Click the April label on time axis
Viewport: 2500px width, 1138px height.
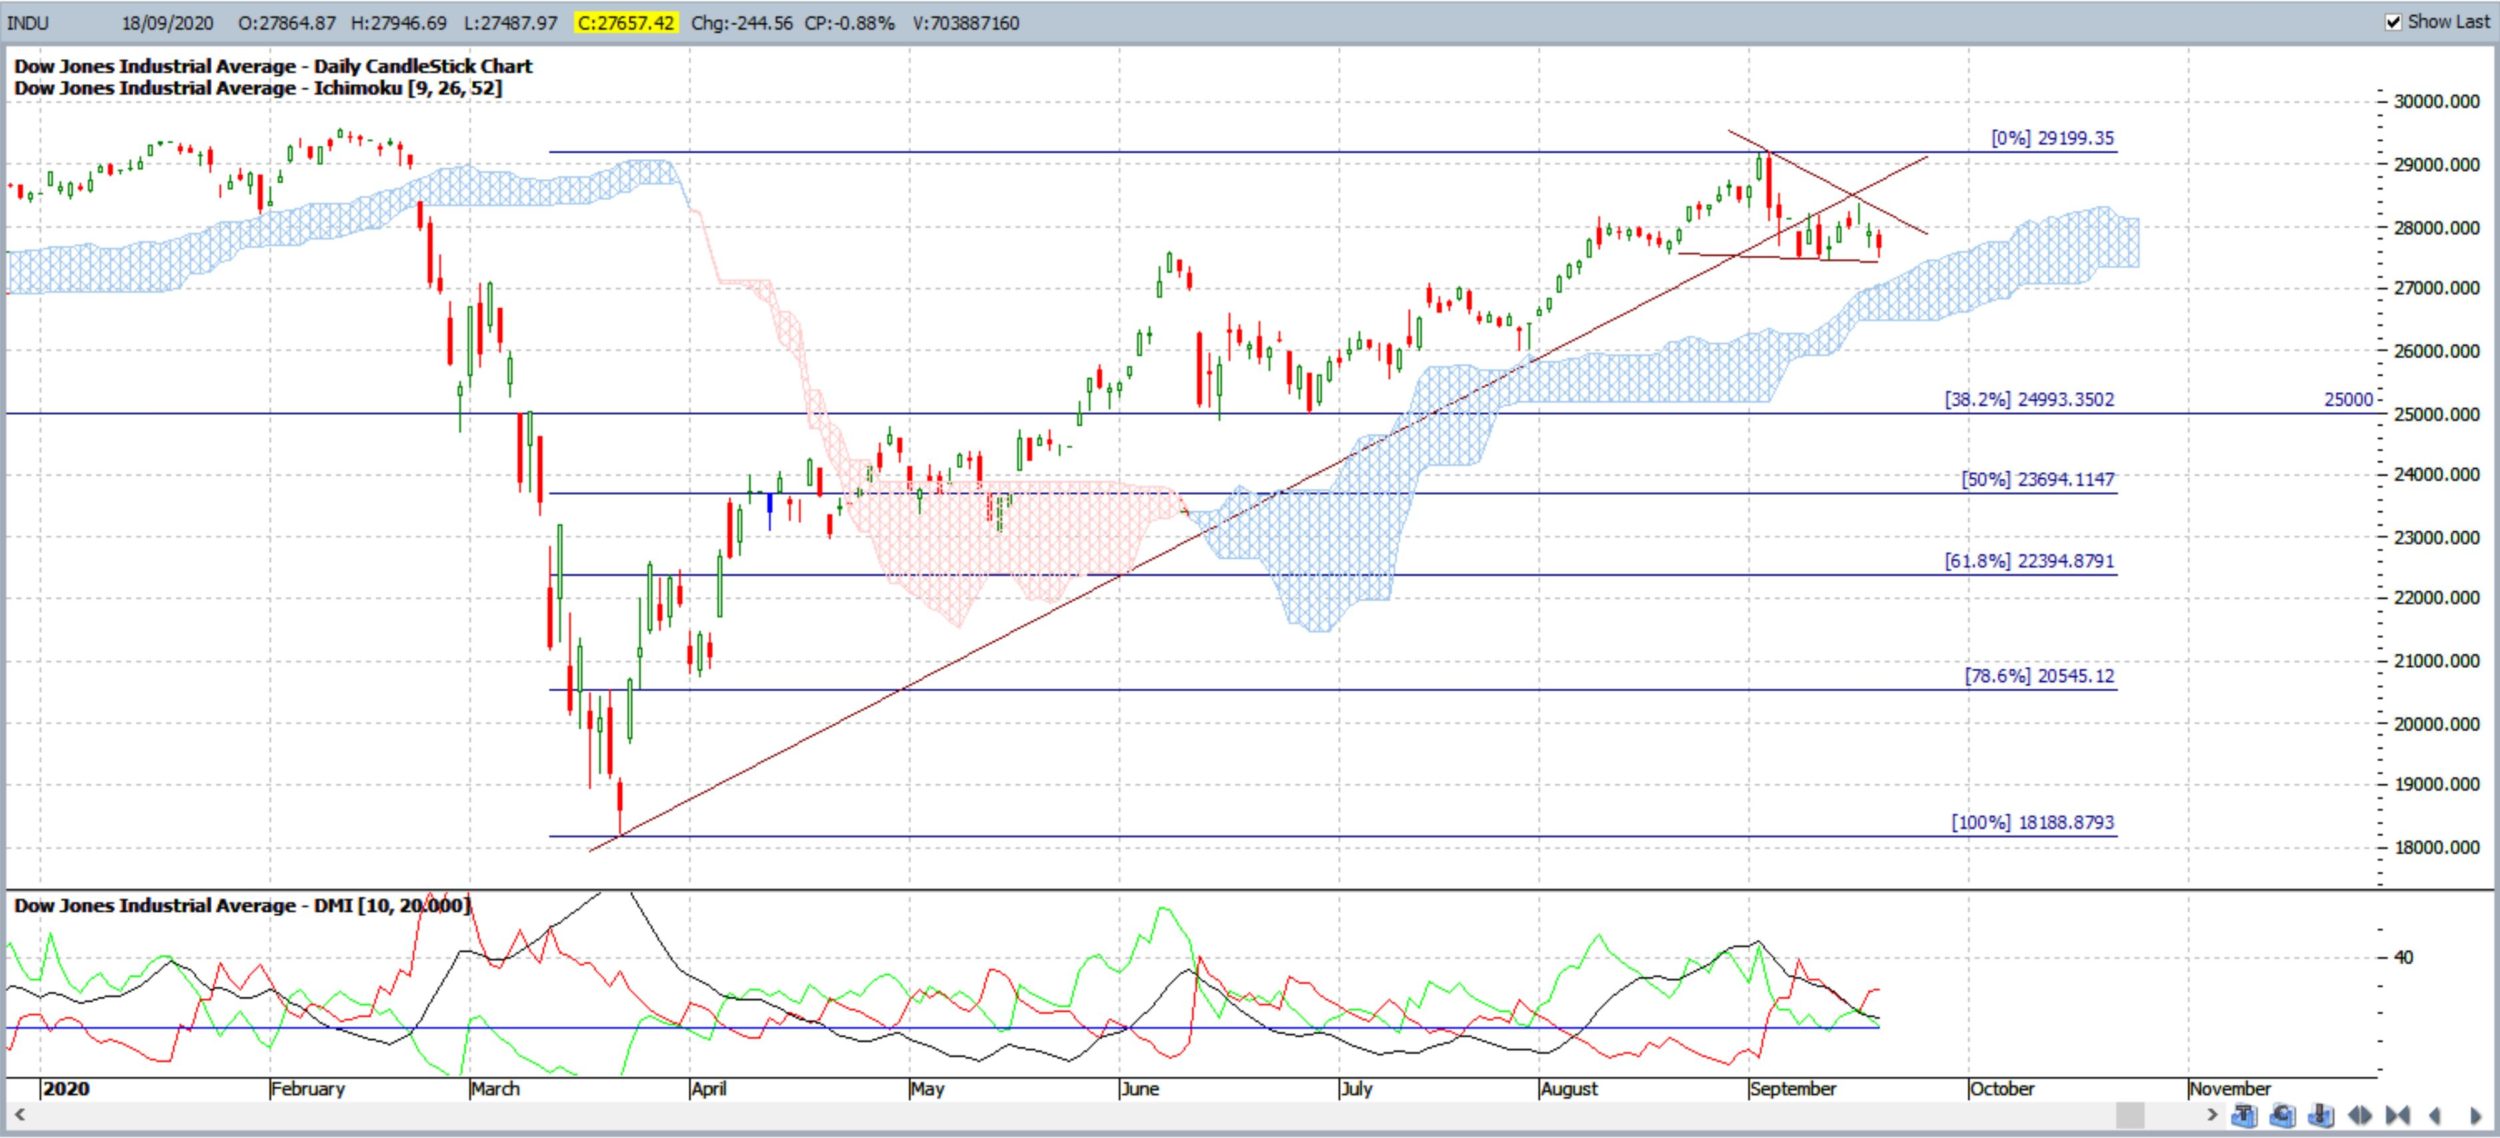709,1088
